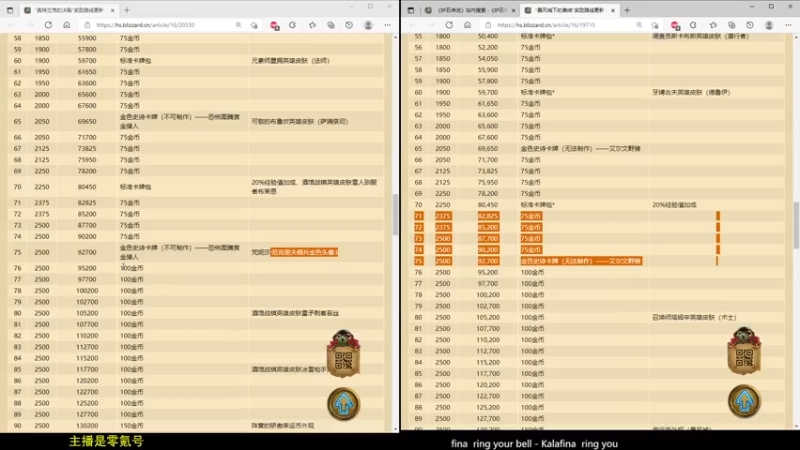
Task: Select level '58' in left table
Action: point(17,38)
